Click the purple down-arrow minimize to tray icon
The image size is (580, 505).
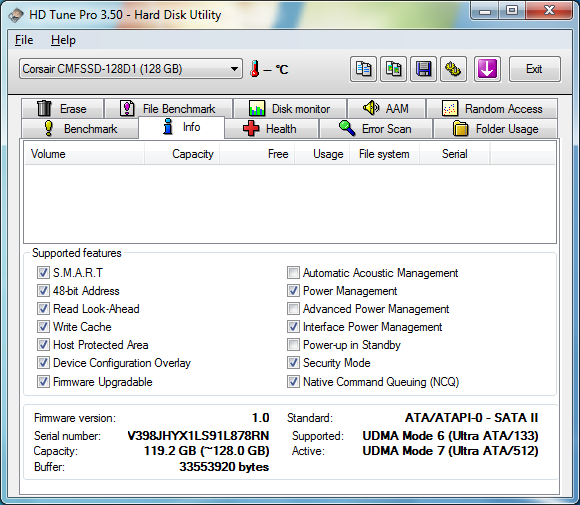[487, 69]
